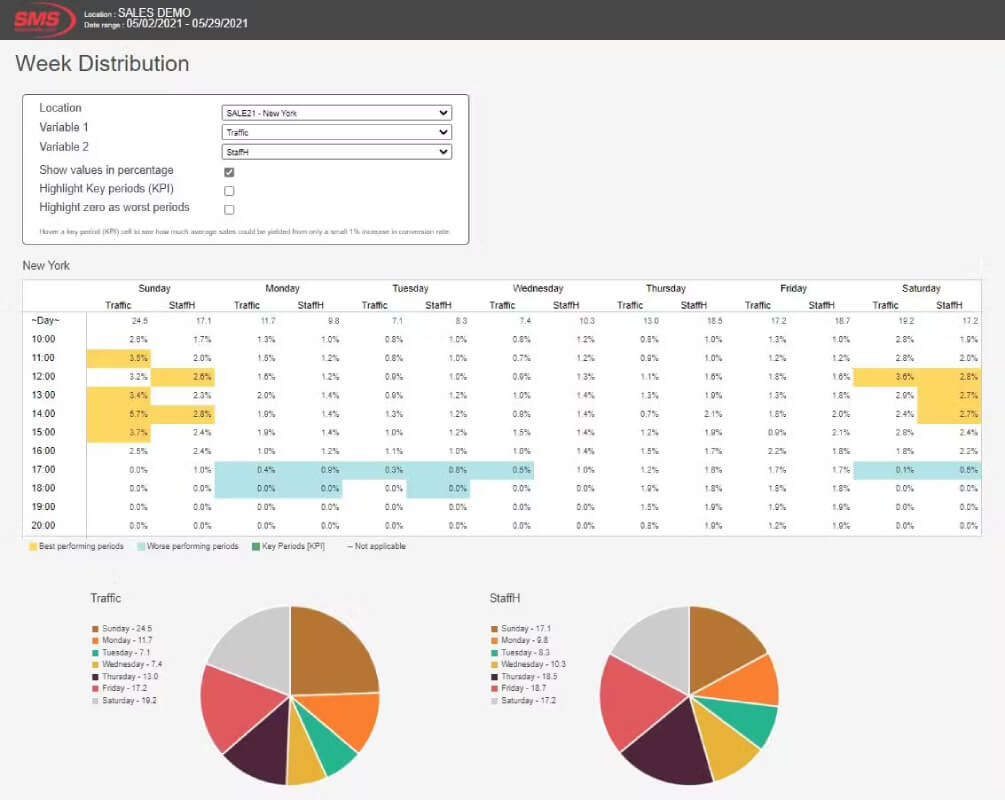Enable Highlight zero as worst periods
The width and height of the screenshot is (1005, 800).
229,210
